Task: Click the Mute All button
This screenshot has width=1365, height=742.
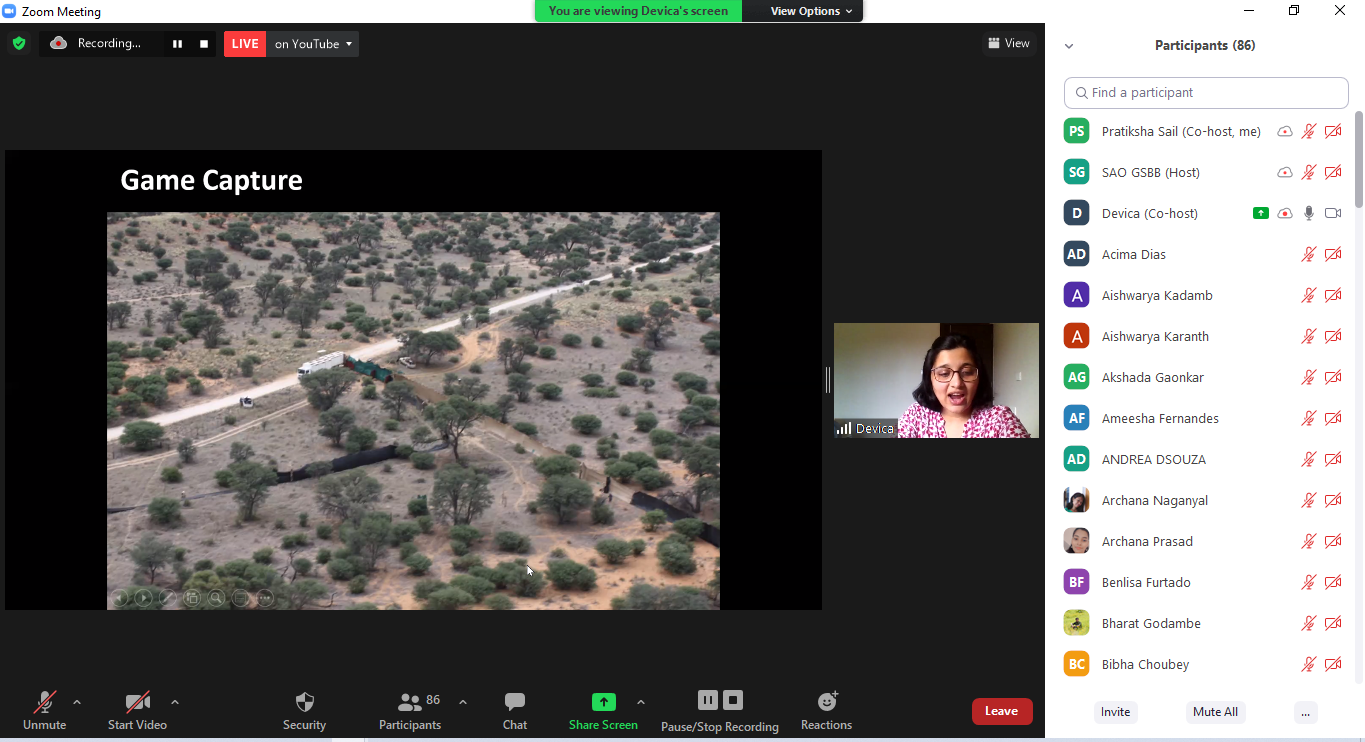Action: pyautogui.click(x=1215, y=712)
